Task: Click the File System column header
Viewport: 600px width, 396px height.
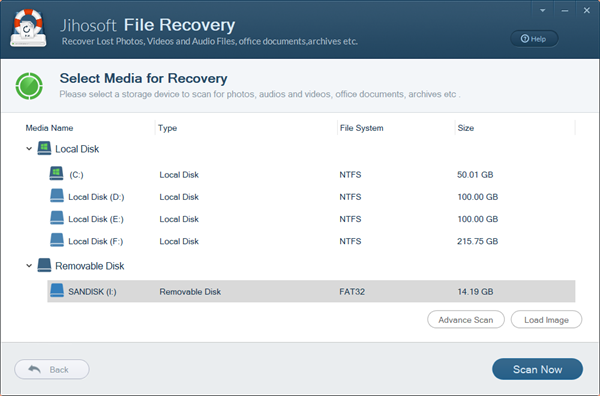Action: [362, 128]
